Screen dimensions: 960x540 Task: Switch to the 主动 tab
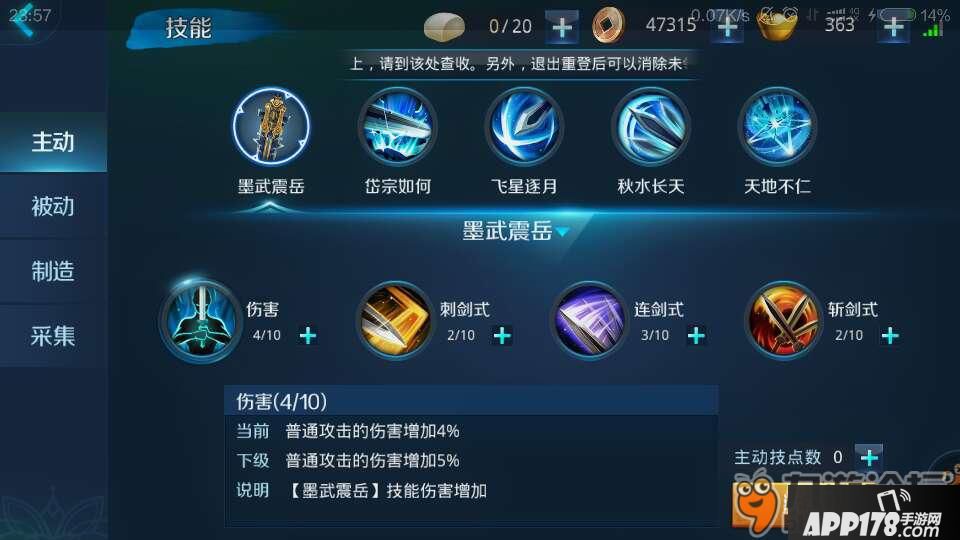[53, 142]
